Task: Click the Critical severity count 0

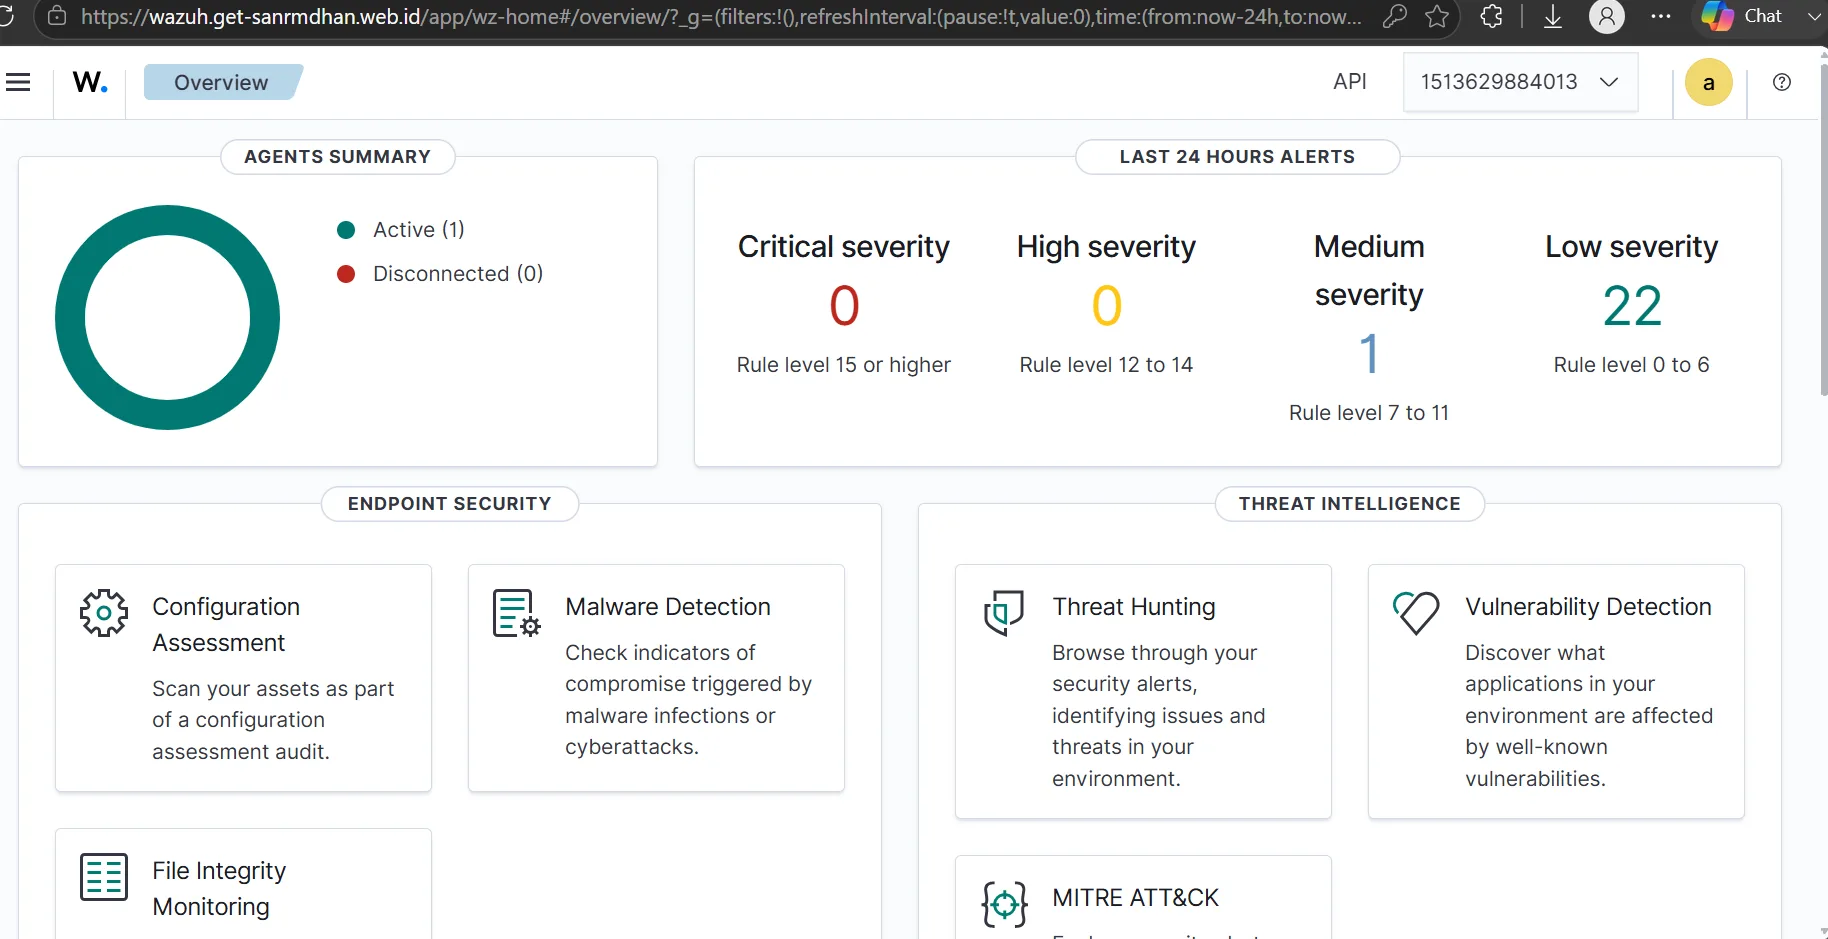Action: pyautogui.click(x=844, y=306)
